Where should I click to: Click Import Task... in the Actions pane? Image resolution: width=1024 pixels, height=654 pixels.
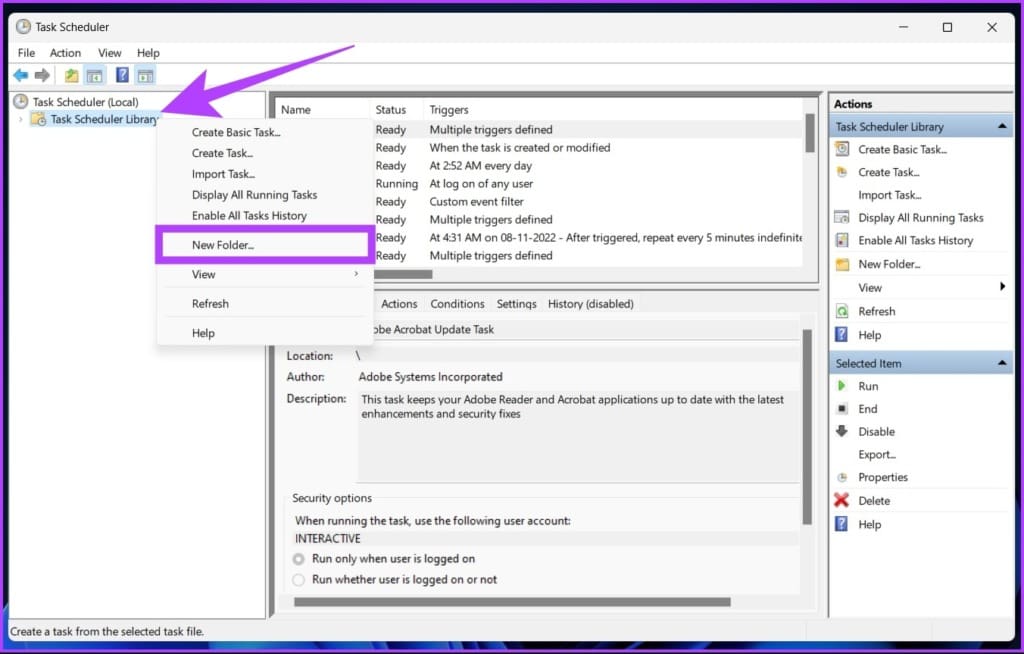point(889,195)
